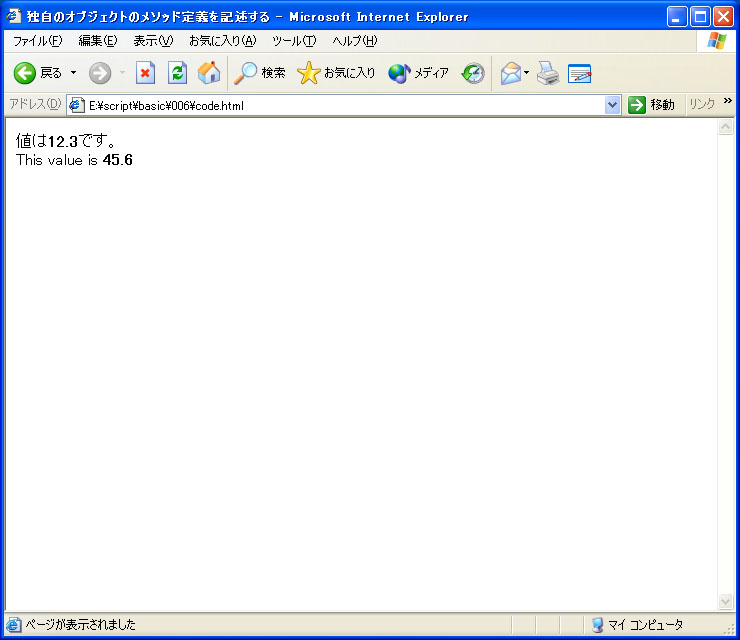This screenshot has width=740, height=640.
Task: Expand the address bar dropdown list
Action: pyautogui.click(x=613, y=105)
